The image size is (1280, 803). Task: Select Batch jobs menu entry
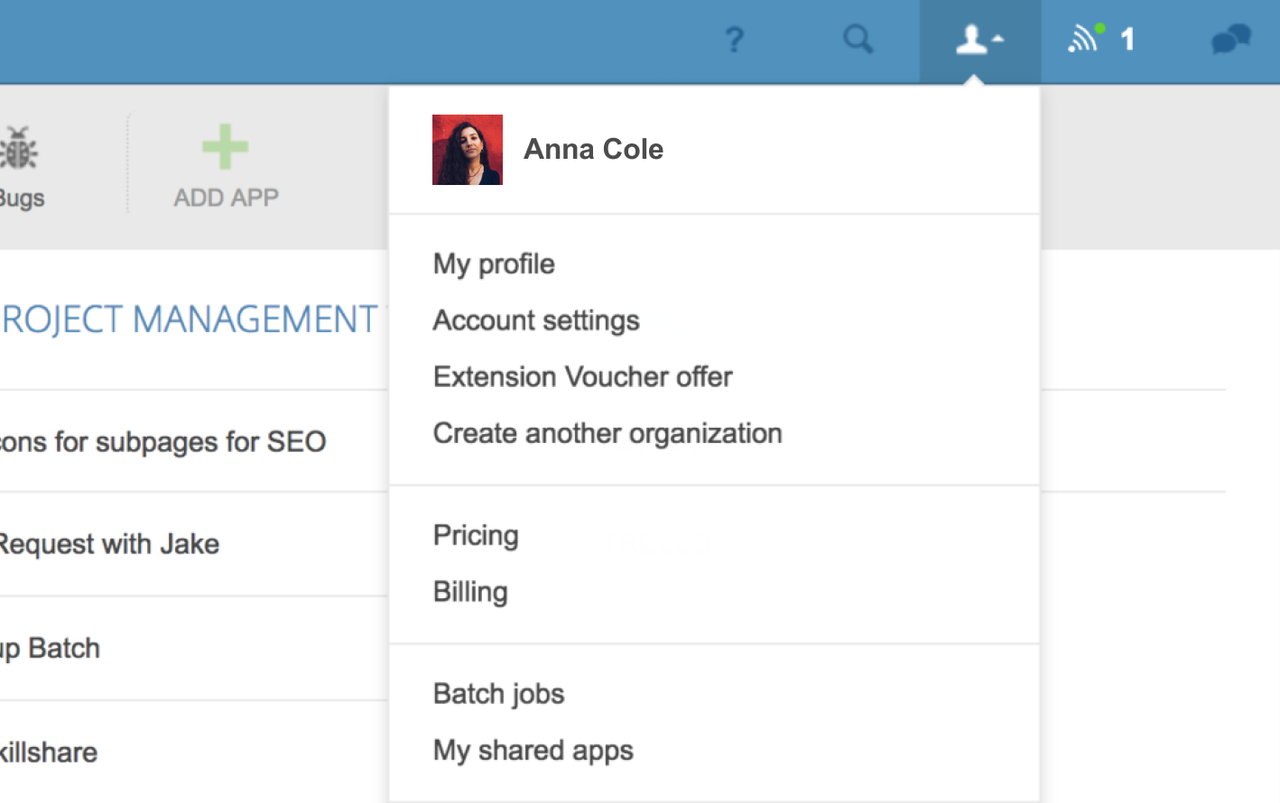click(498, 694)
